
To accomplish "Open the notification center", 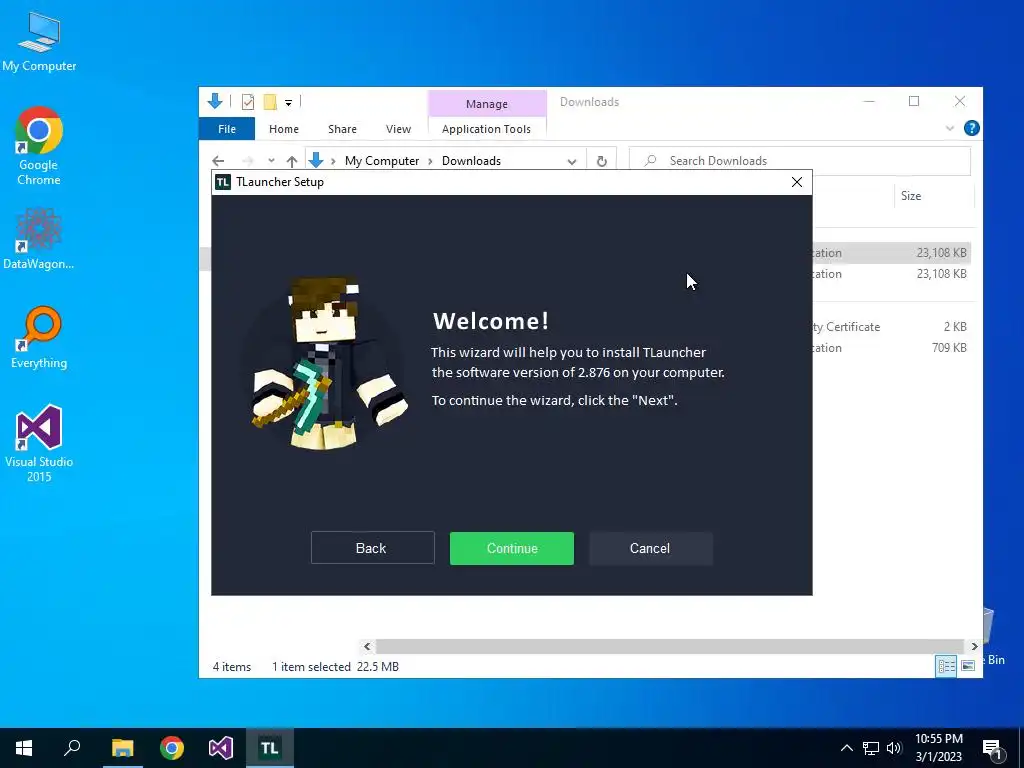I will 993,749.
